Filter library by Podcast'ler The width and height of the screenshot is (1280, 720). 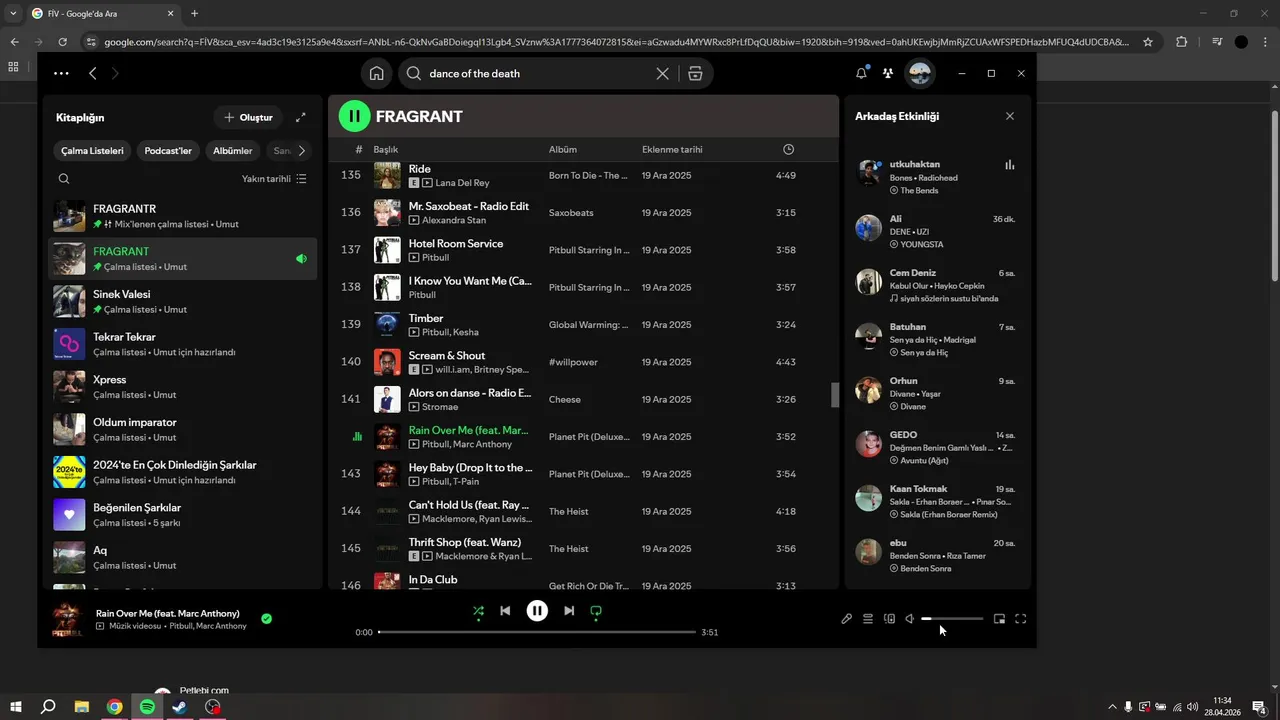point(168,151)
